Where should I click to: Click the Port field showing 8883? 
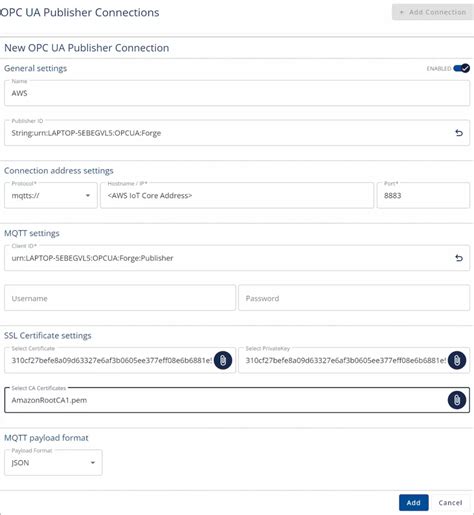tap(423, 195)
